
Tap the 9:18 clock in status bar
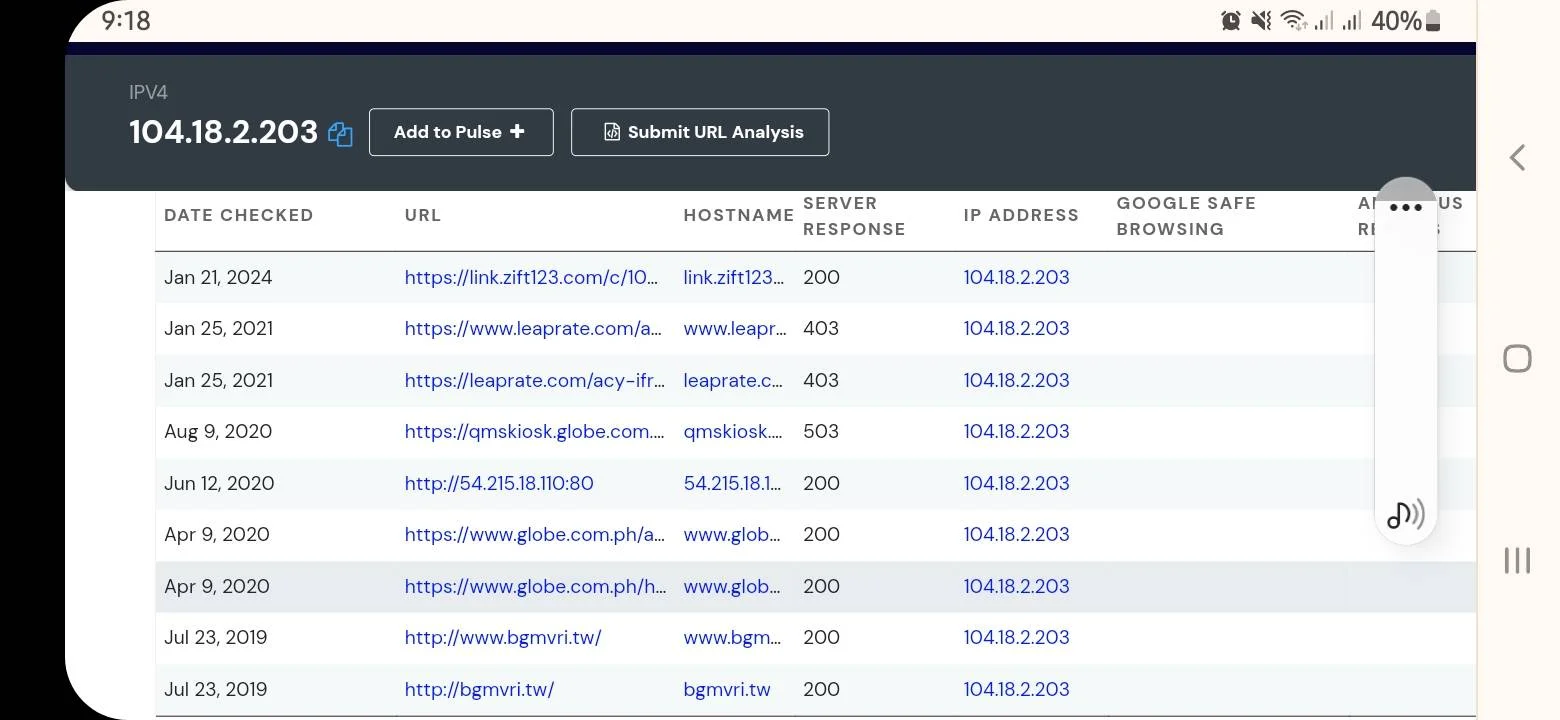pos(126,21)
